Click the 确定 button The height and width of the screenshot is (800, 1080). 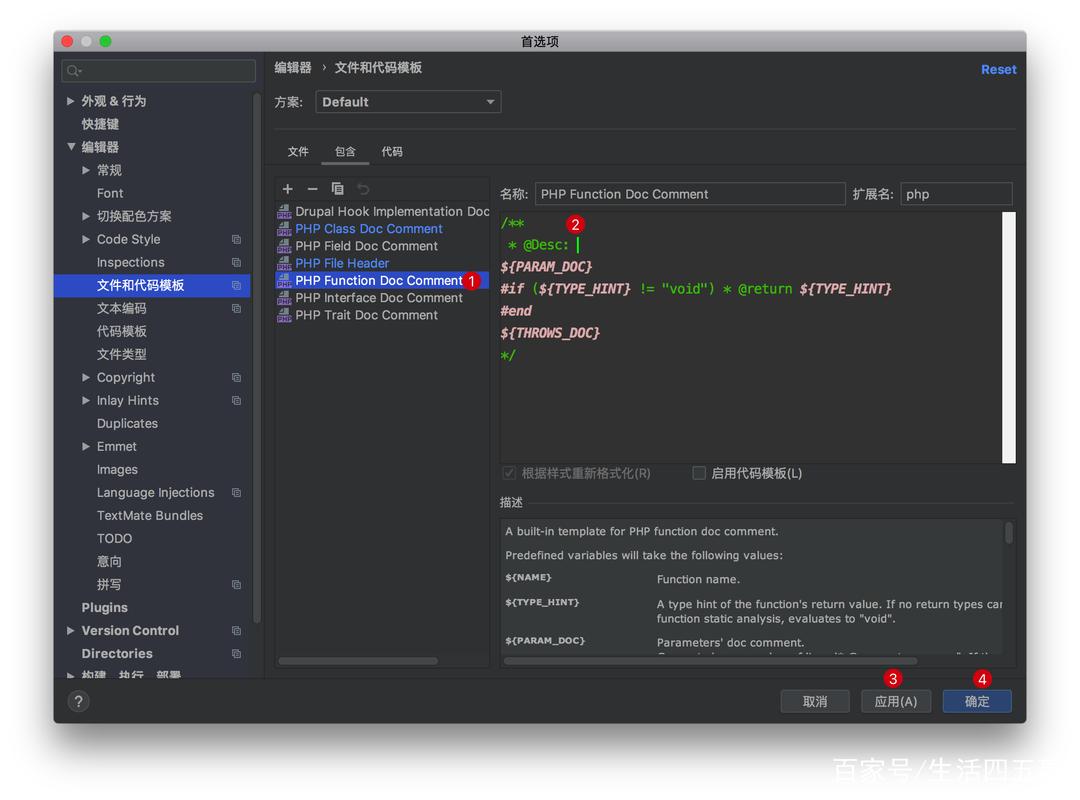pos(977,701)
